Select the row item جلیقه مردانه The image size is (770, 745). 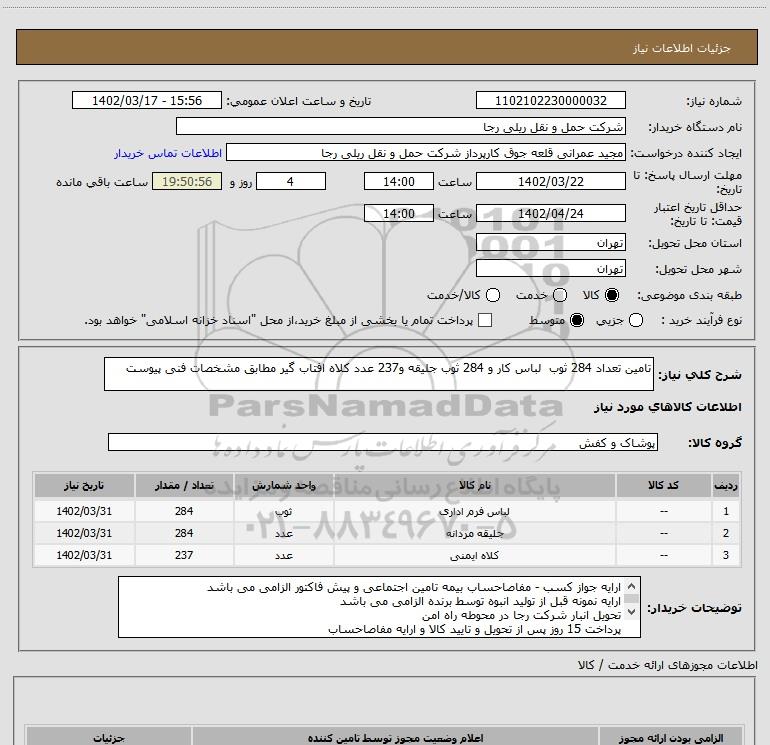(x=474, y=533)
